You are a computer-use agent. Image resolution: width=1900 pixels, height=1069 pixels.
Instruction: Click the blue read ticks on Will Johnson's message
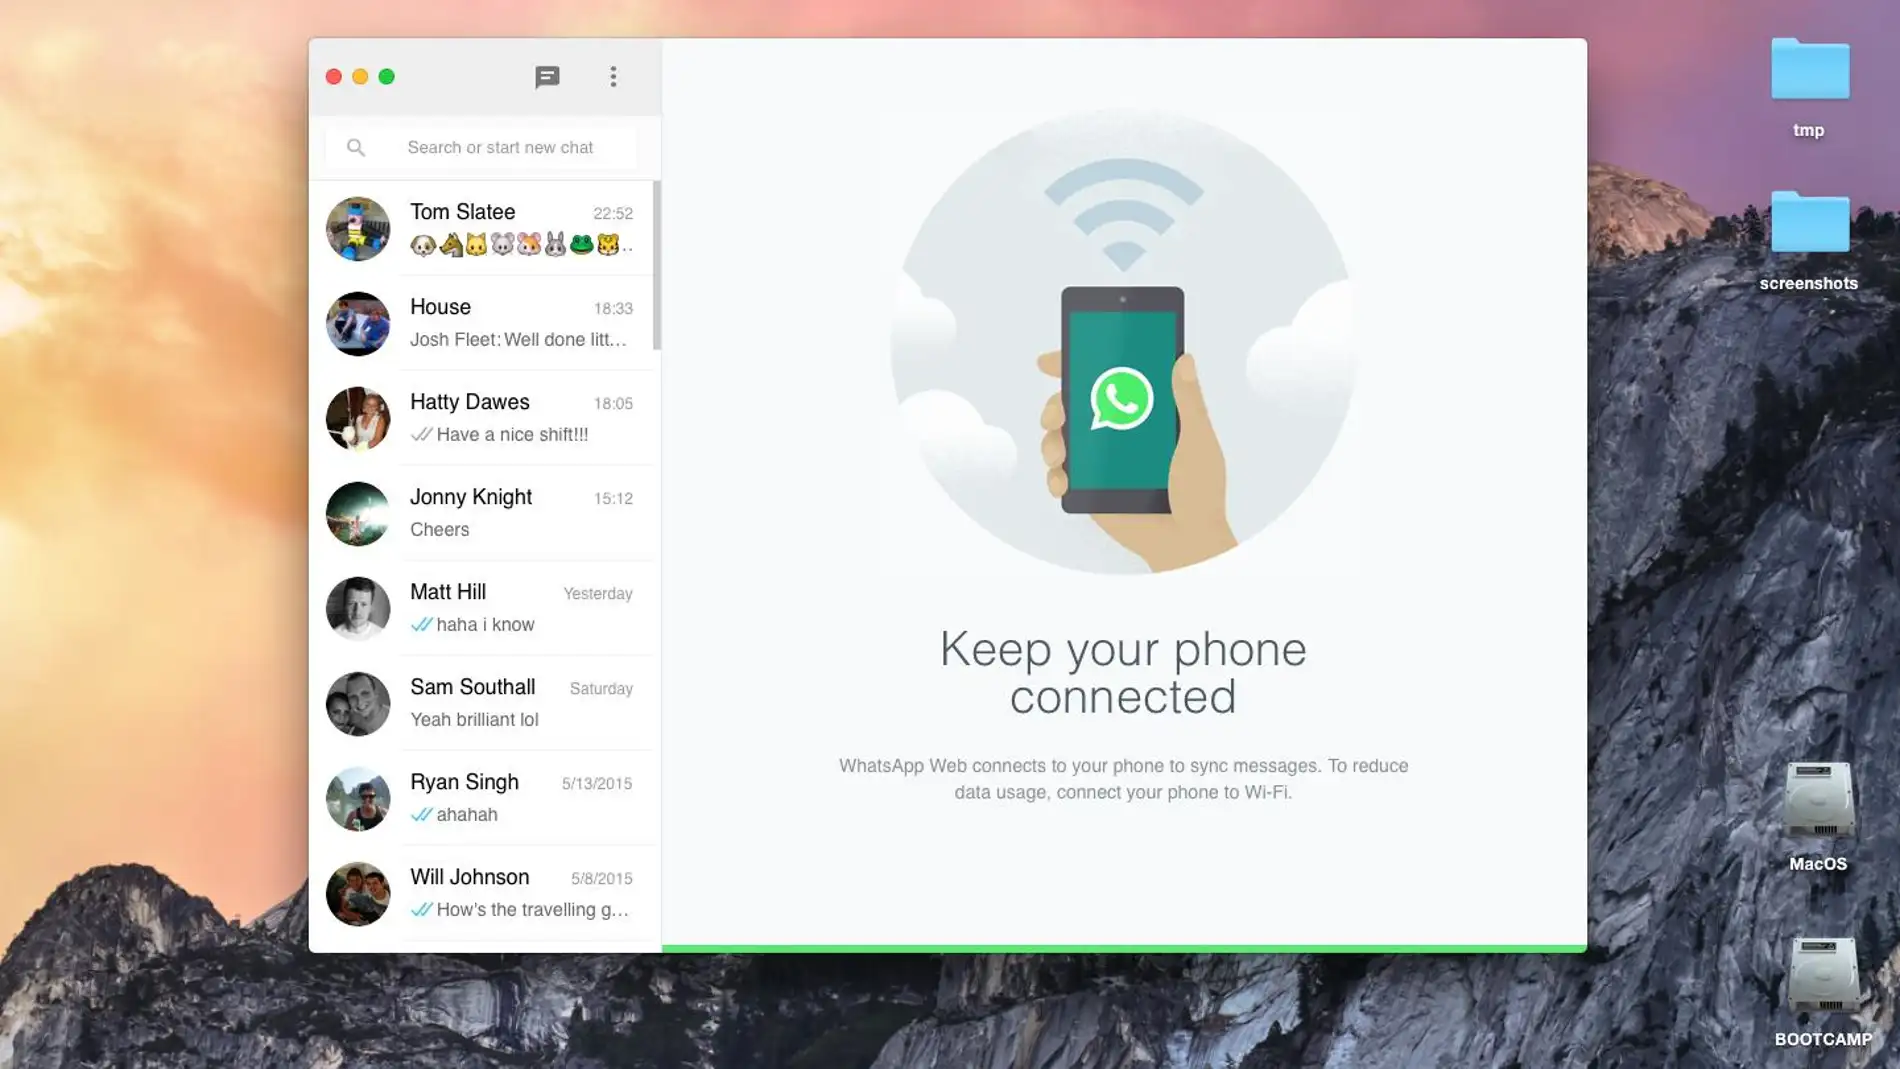pyautogui.click(x=421, y=909)
